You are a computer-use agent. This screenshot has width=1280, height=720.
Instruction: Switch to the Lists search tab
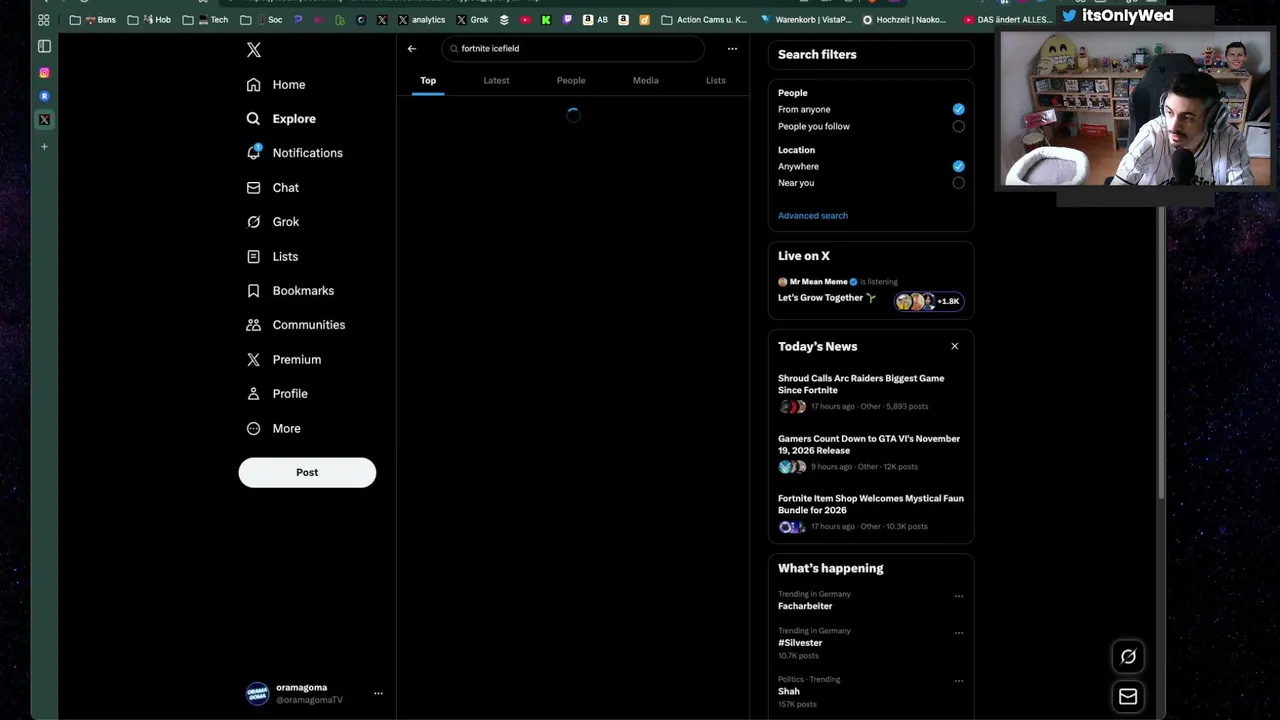pos(715,80)
